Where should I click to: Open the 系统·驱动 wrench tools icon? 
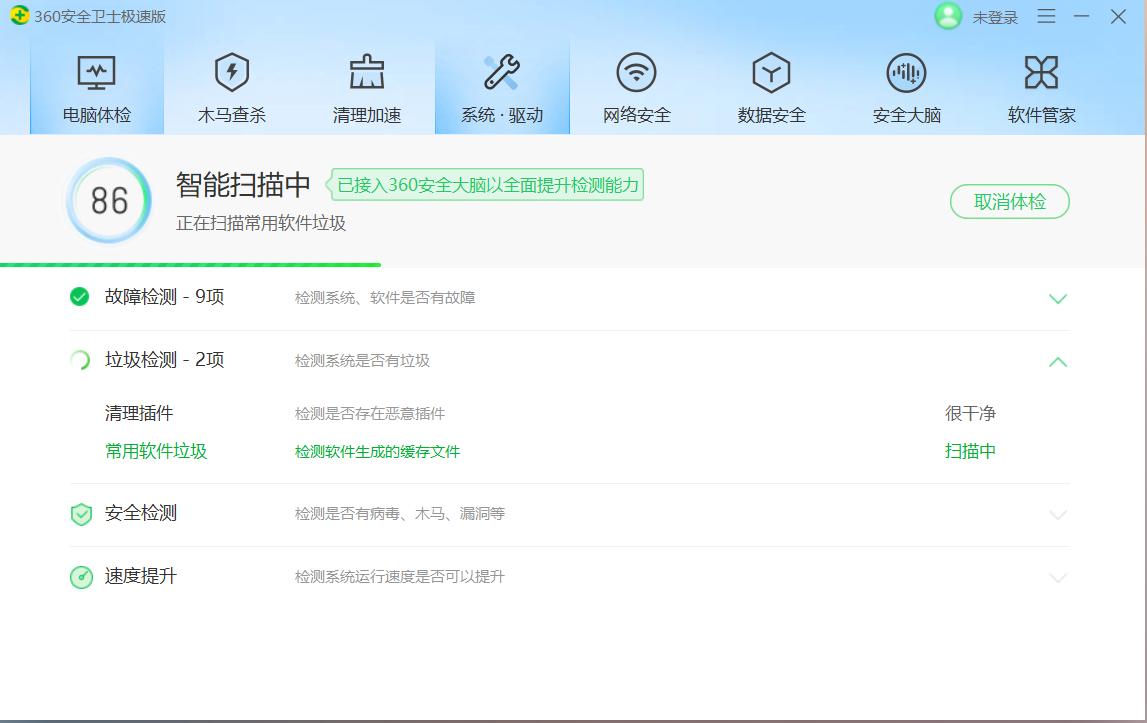tap(502, 72)
